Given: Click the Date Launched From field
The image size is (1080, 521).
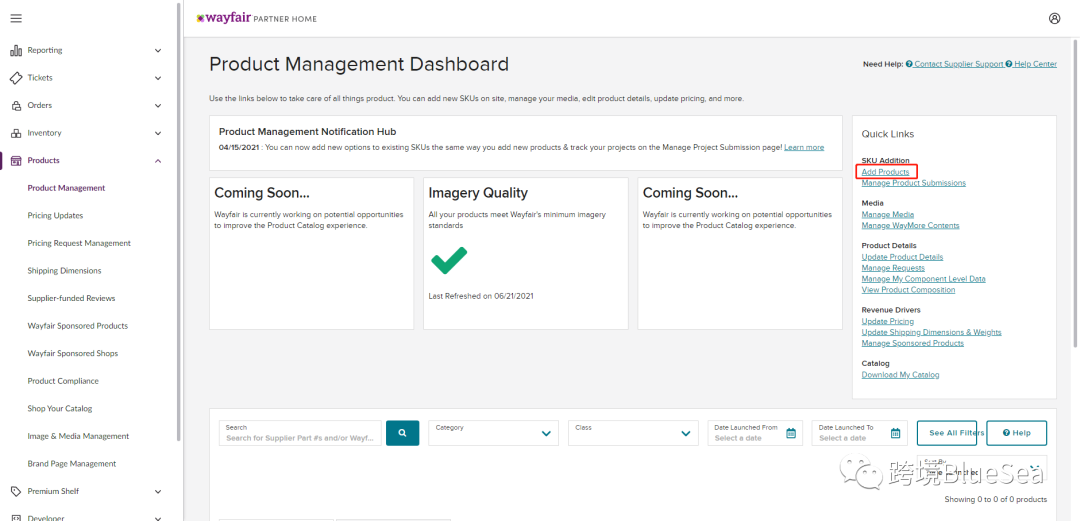Looking at the screenshot, I should pyautogui.click(x=755, y=433).
